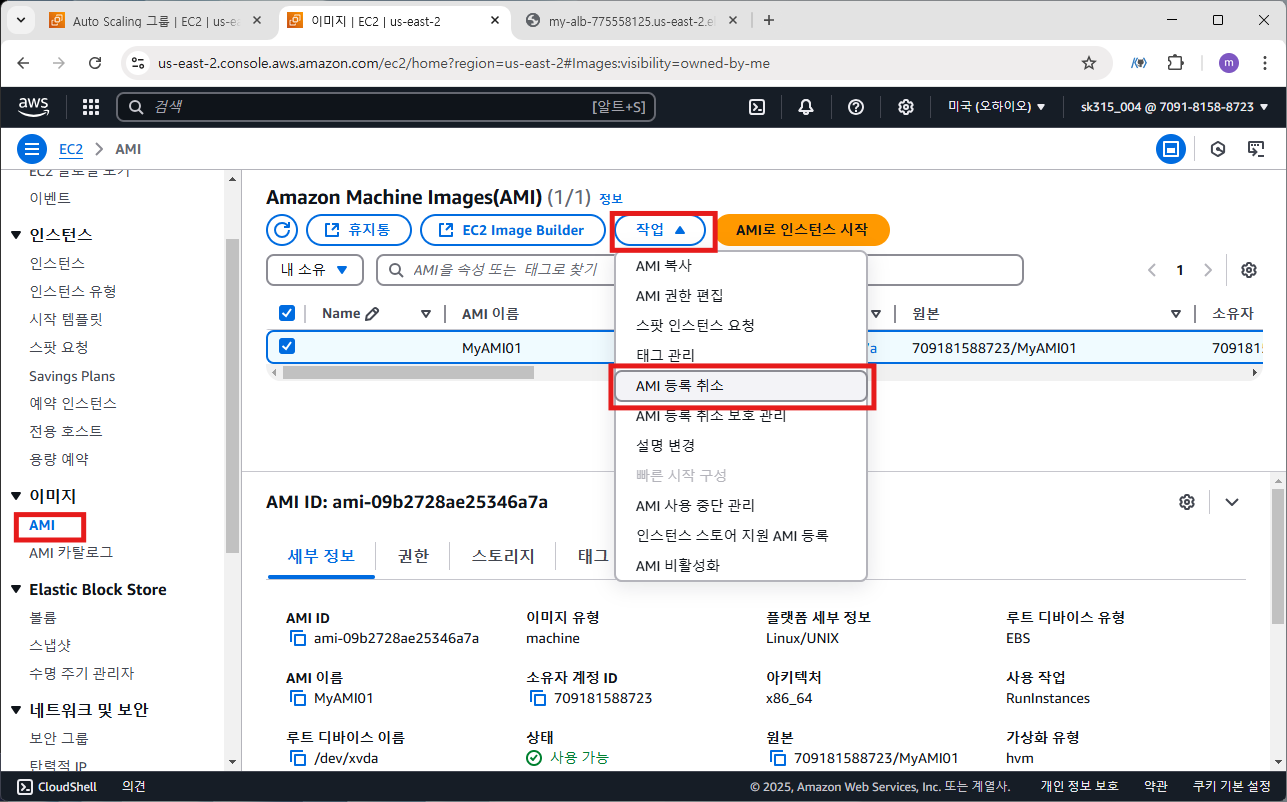The height and width of the screenshot is (802, 1287).
Task: Open the AWS services grid menu
Action: point(90,107)
